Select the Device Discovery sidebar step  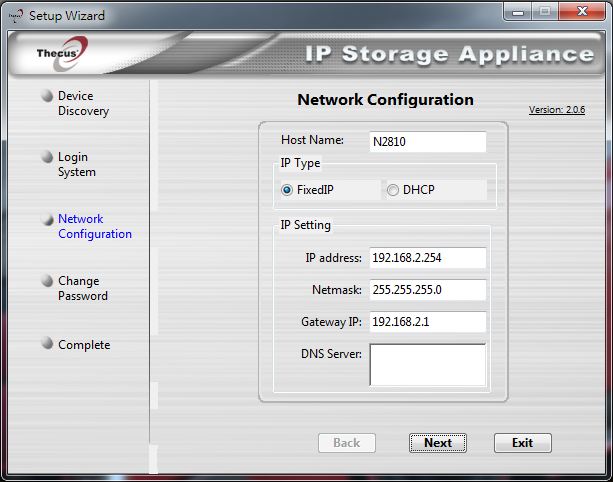pyautogui.click(x=83, y=103)
